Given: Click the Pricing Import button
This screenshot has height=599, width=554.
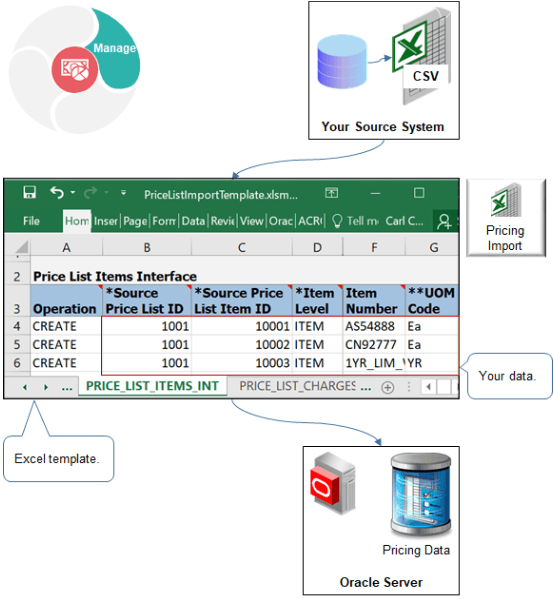Looking at the screenshot, I should pos(506,218).
